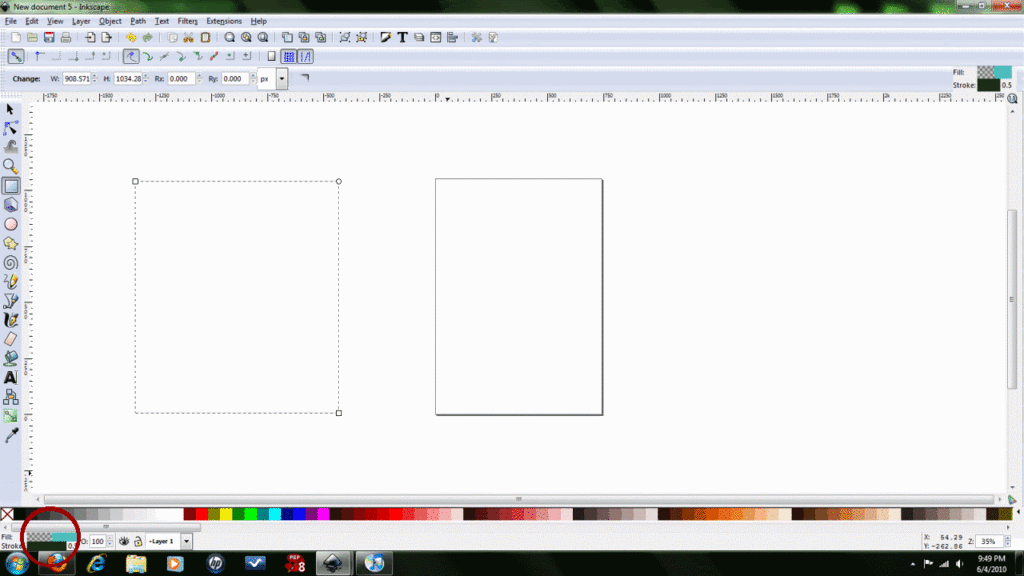Click the make corners sharp button
The width and height of the screenshot is (1024, 576).
click(305, 78)
